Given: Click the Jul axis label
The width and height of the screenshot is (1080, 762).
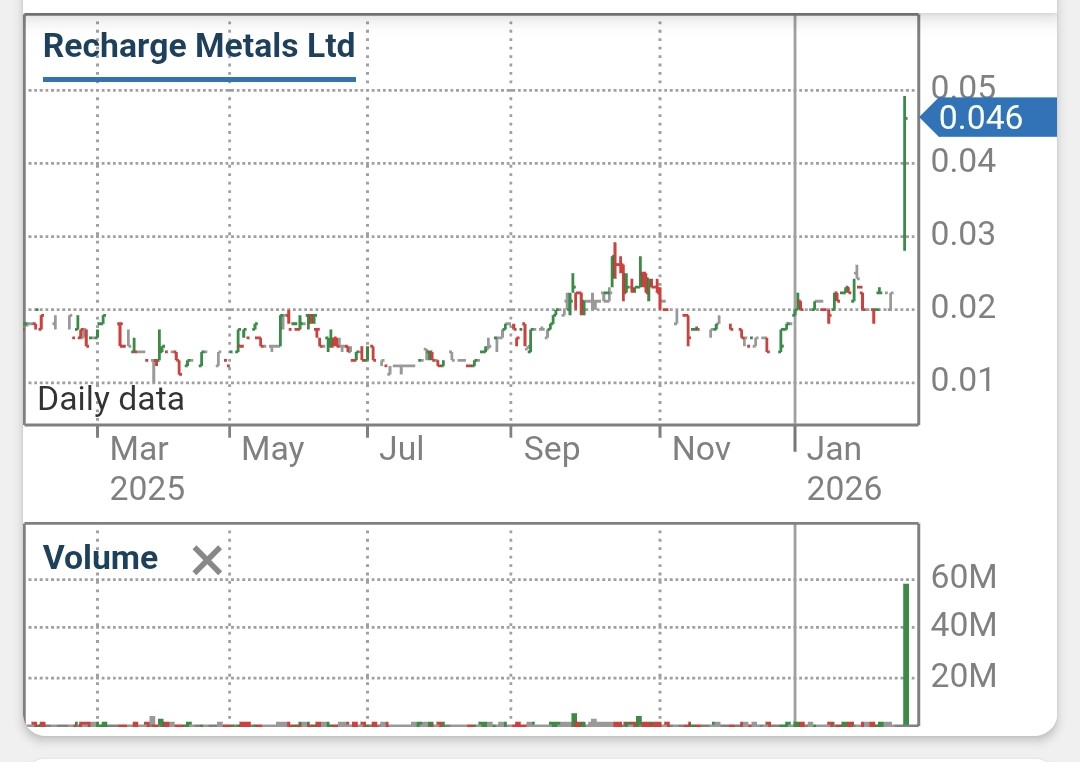Looking at the screenshot, I should 401,449.
